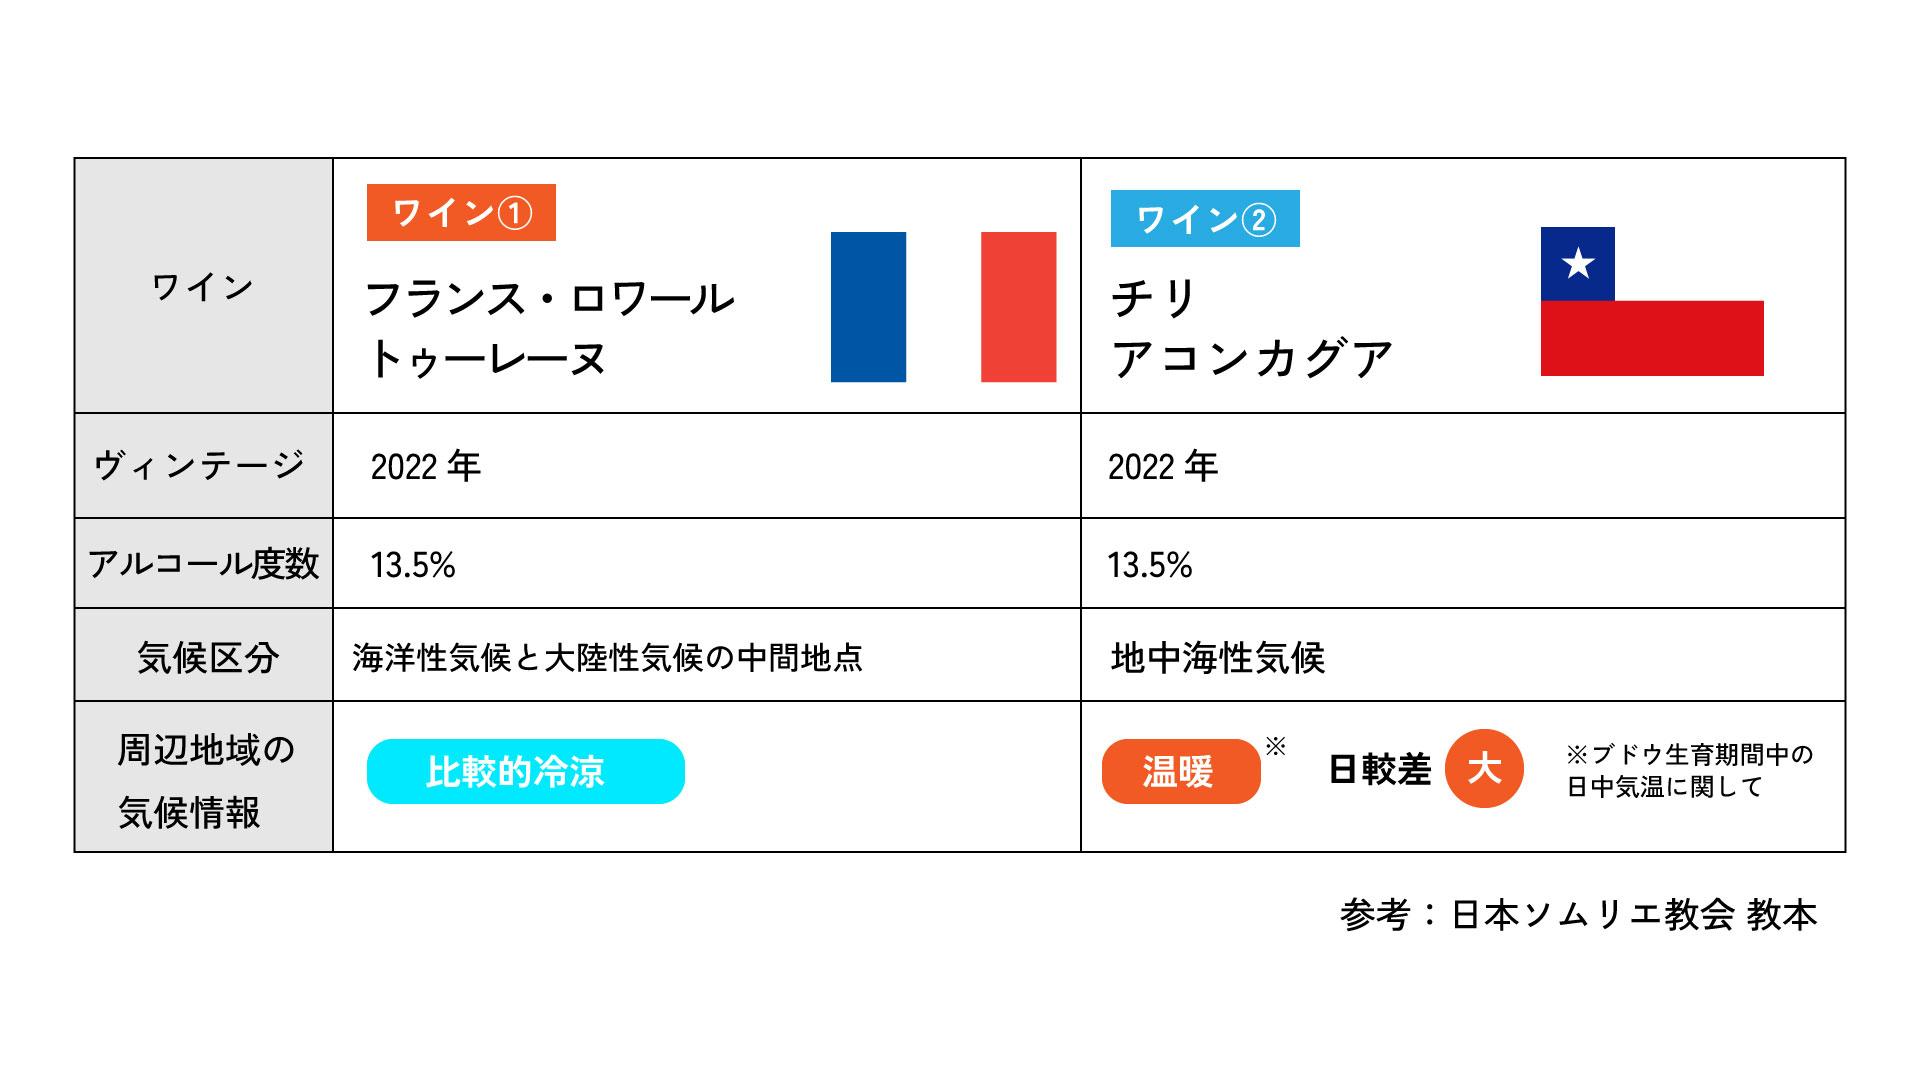Image resolution: width=1920 pixels, height=1080 pixels.
Task: Click the white star on Chile flag
Action: [x=1578, y=264]
